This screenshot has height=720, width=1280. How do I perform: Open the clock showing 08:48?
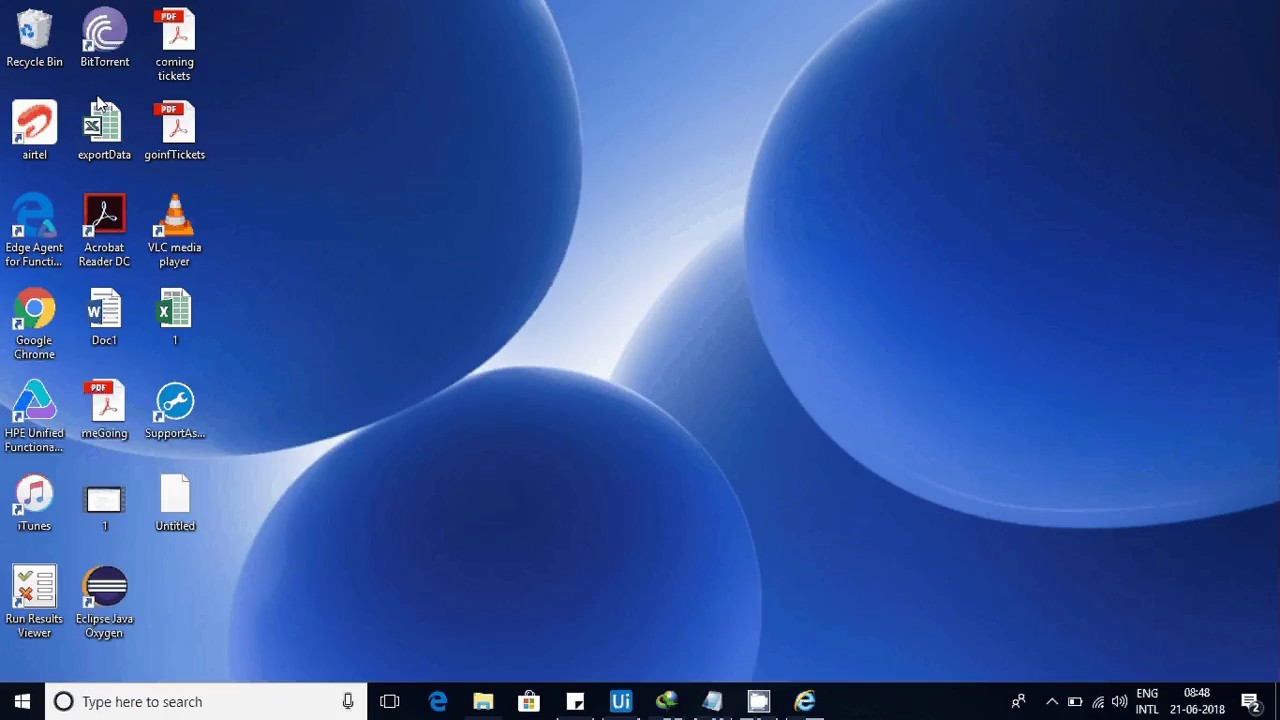point(1197,701)
